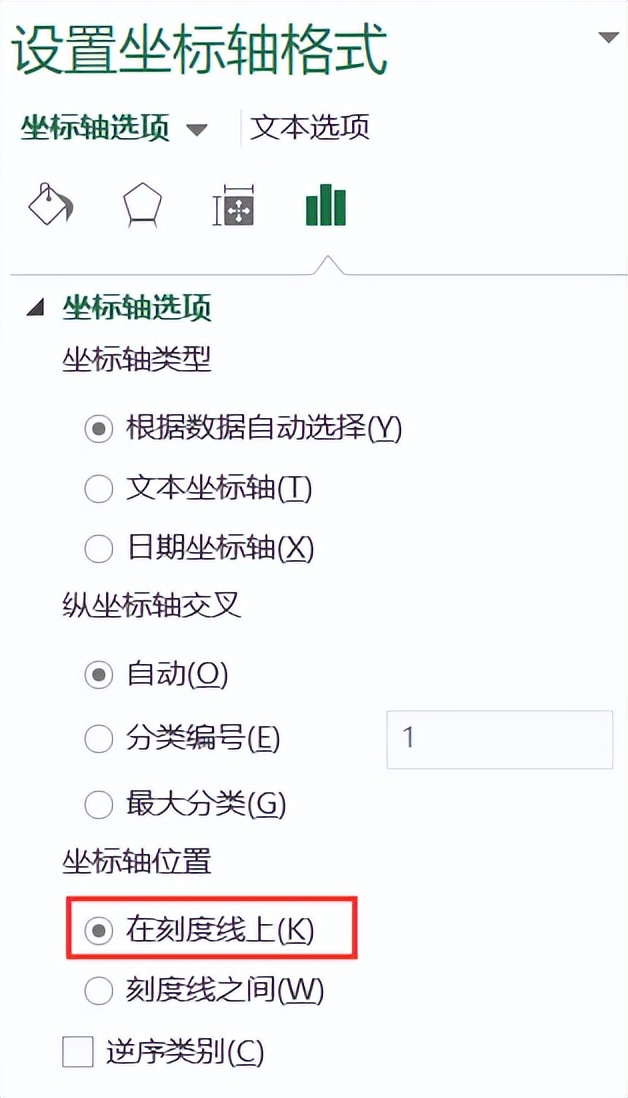Select 自动 for vertical axis crossing
Viewport: 628px width, 1098px height.
[x=99, y=675]
